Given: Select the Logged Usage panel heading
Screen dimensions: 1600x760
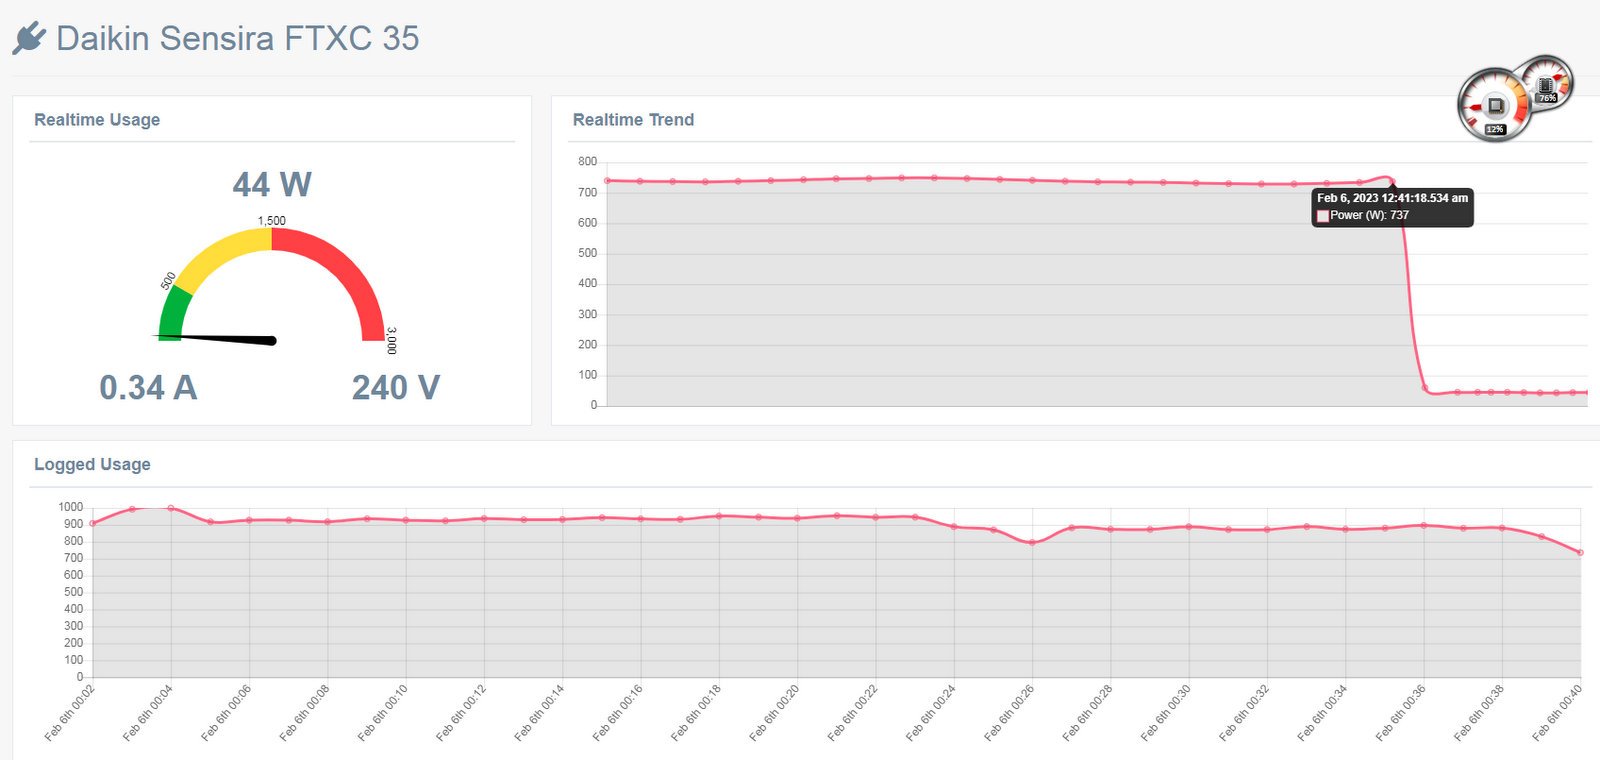Looking at the screenshot, I should [92, 464].
